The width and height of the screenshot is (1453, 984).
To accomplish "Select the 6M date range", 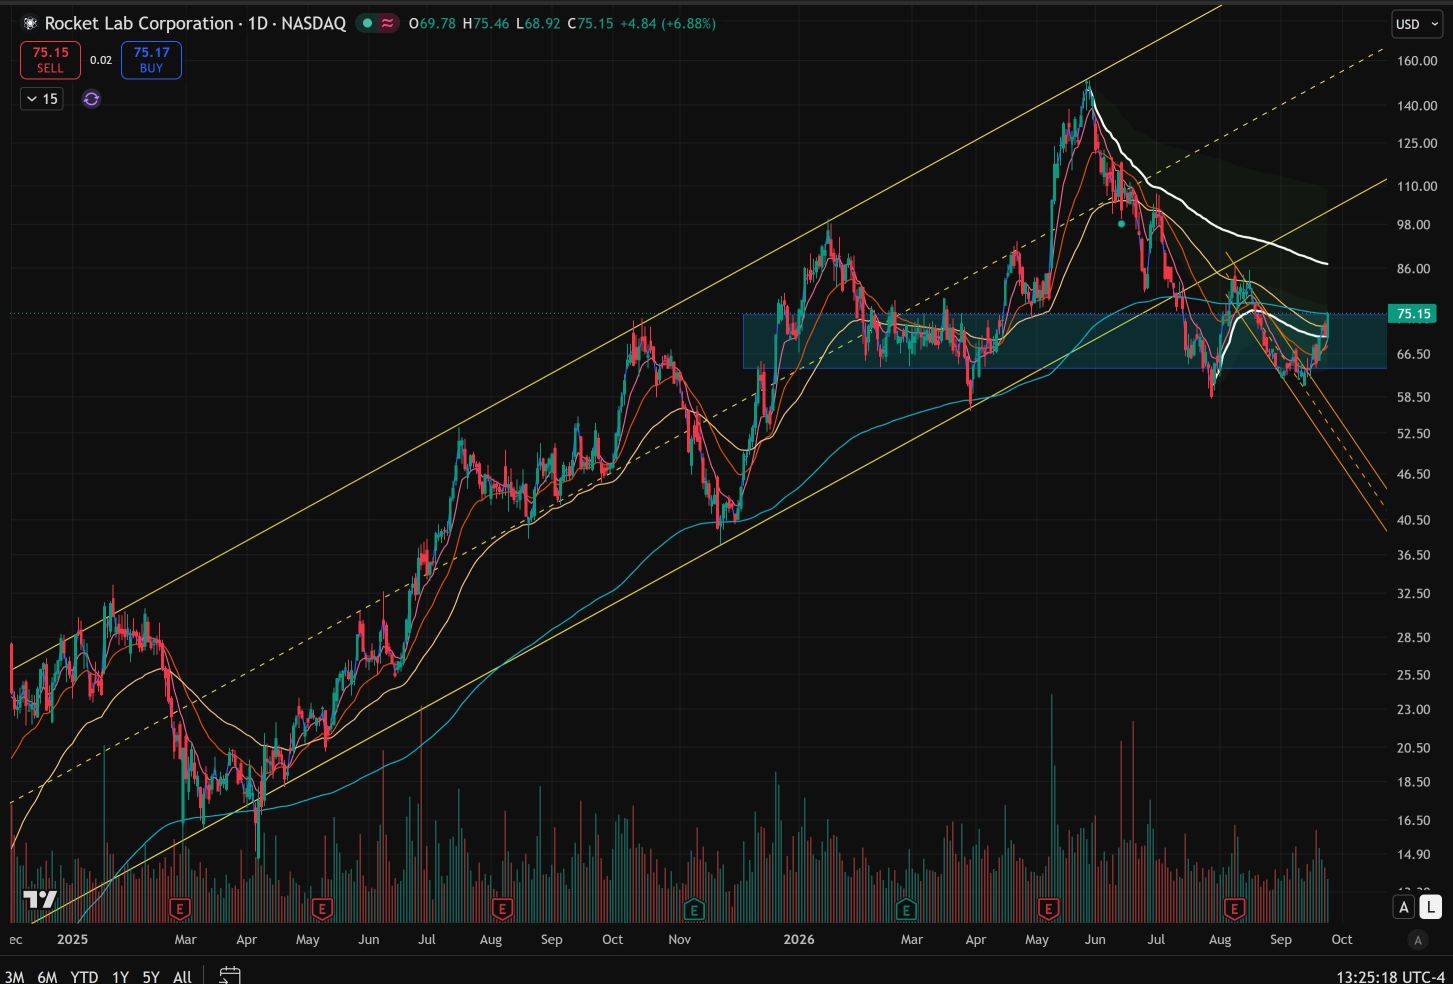I will (x=47, y=976).
